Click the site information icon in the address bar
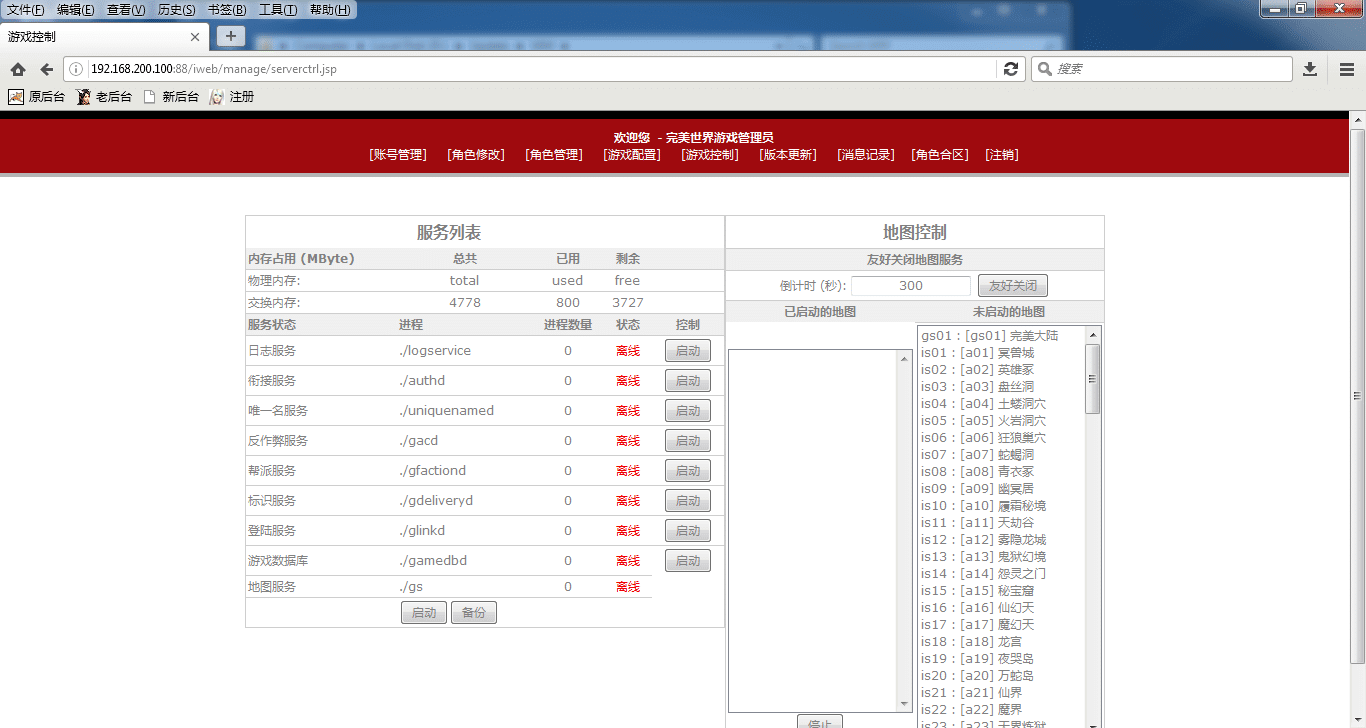This screenshot has width=1366, height=728. click(x=76, y=69)
